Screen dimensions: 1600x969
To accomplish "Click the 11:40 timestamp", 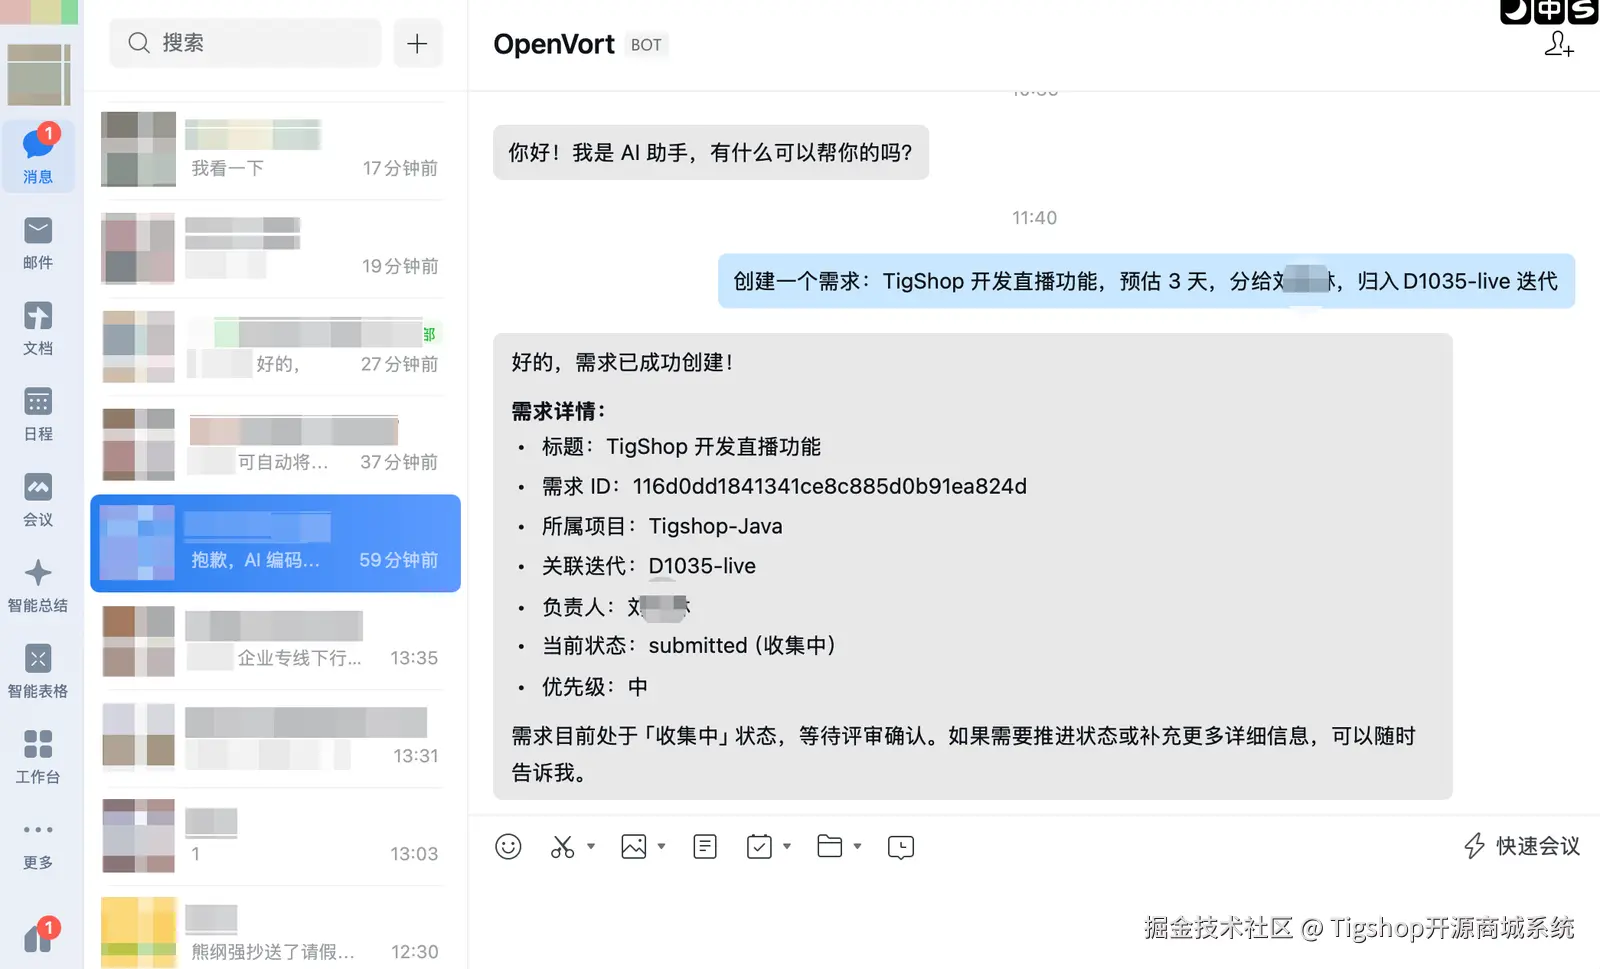I will [1034, 218].
